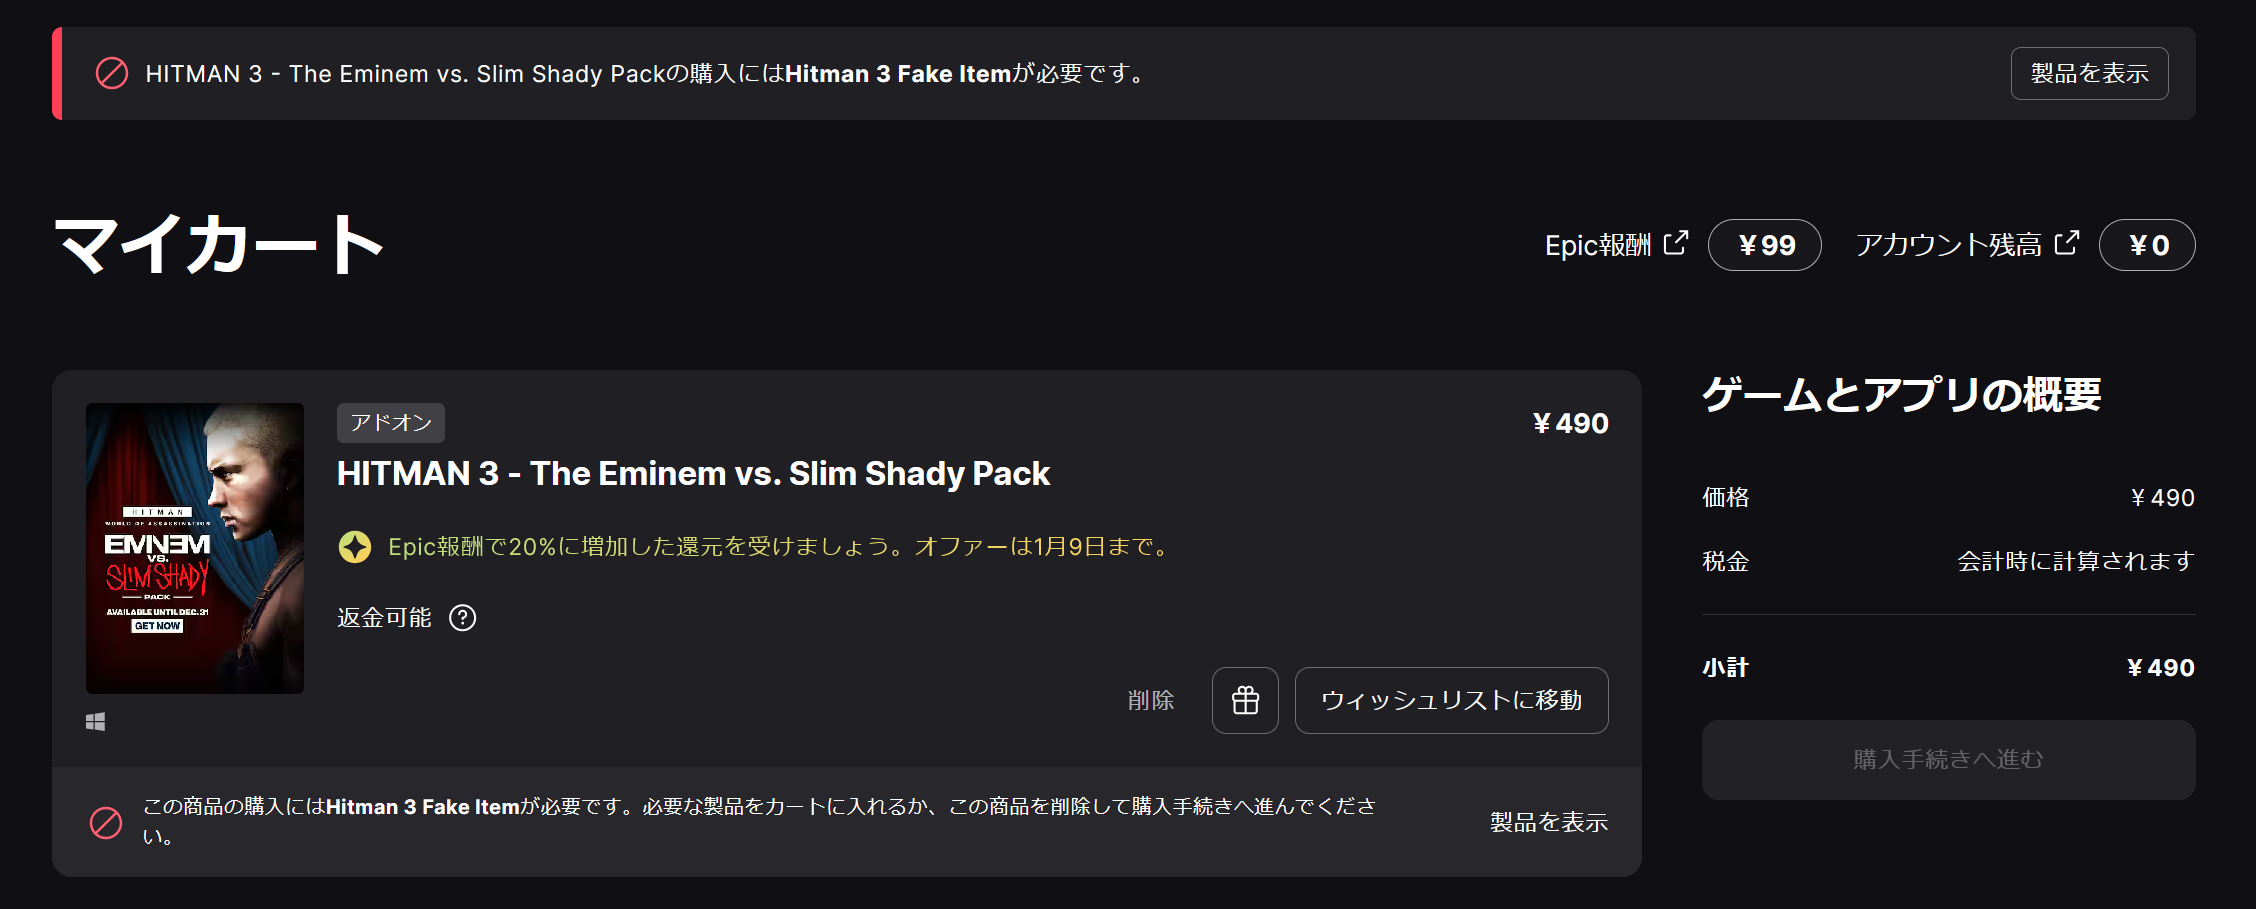Click the Epic報酬 20% offer text
This screenshot has width=2256, height=909.
tap(781, 547)
